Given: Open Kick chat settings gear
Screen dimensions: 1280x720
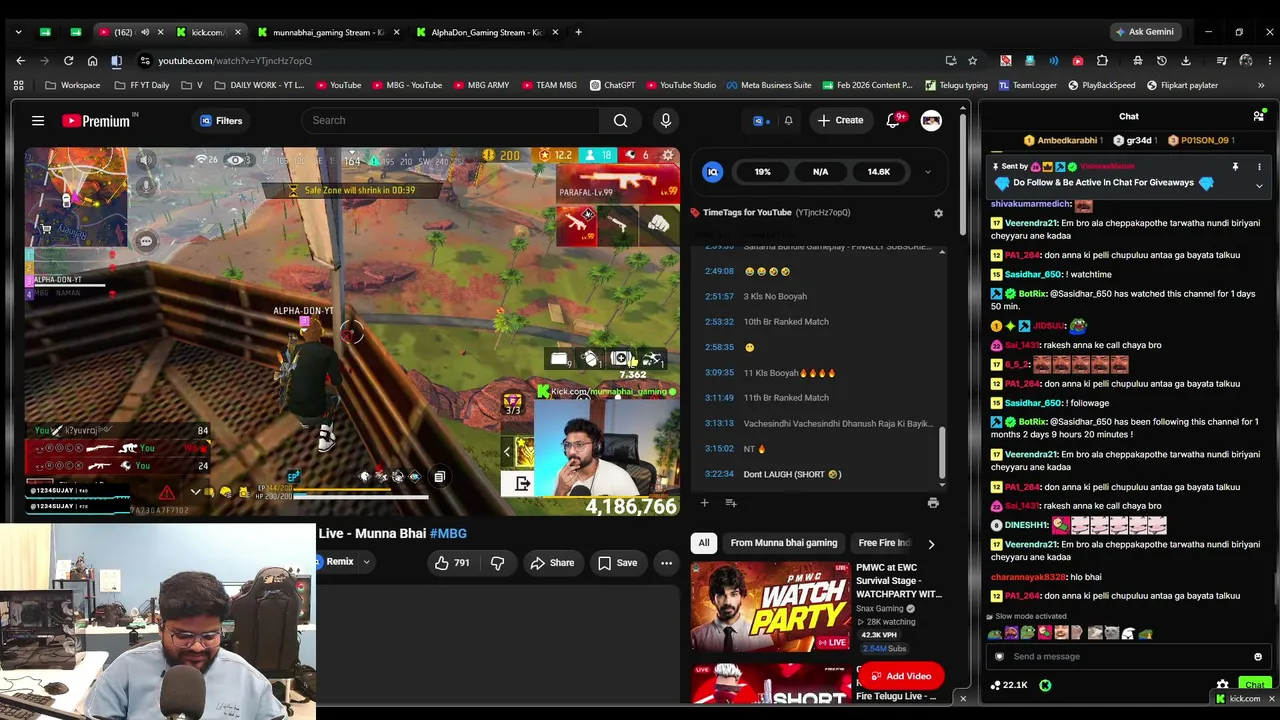Looking at the screenshot, I should (x=1222, y=685).
